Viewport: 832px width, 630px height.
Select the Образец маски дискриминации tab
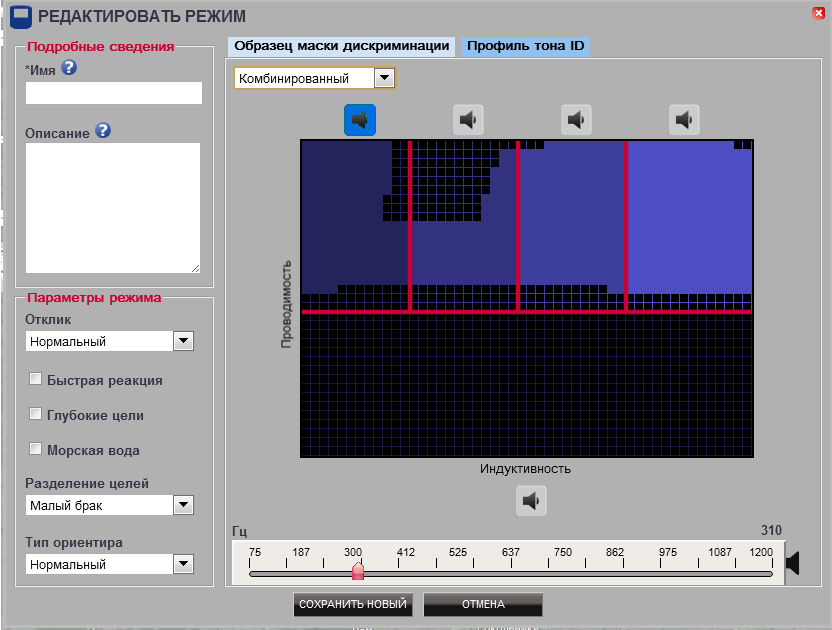coord(340,46)
